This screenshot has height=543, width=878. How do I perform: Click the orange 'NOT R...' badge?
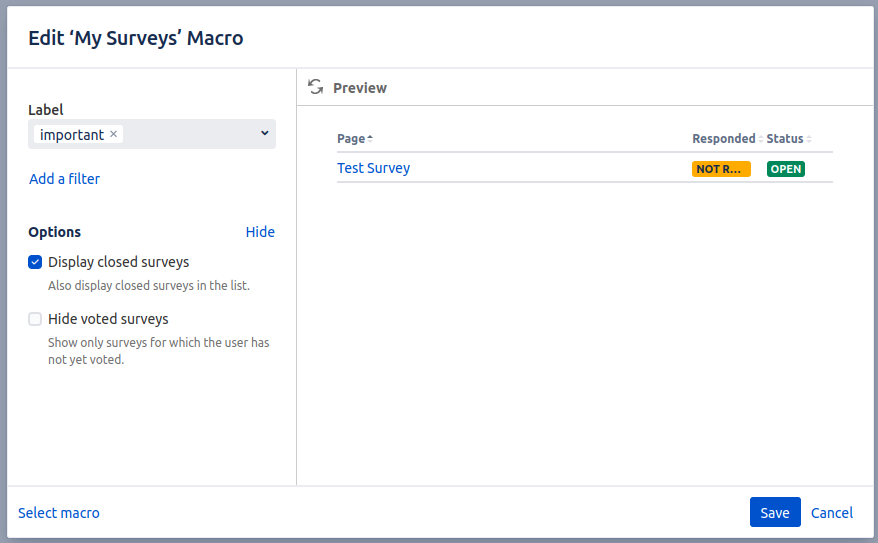pyautogui.click(x=720, y=169)
